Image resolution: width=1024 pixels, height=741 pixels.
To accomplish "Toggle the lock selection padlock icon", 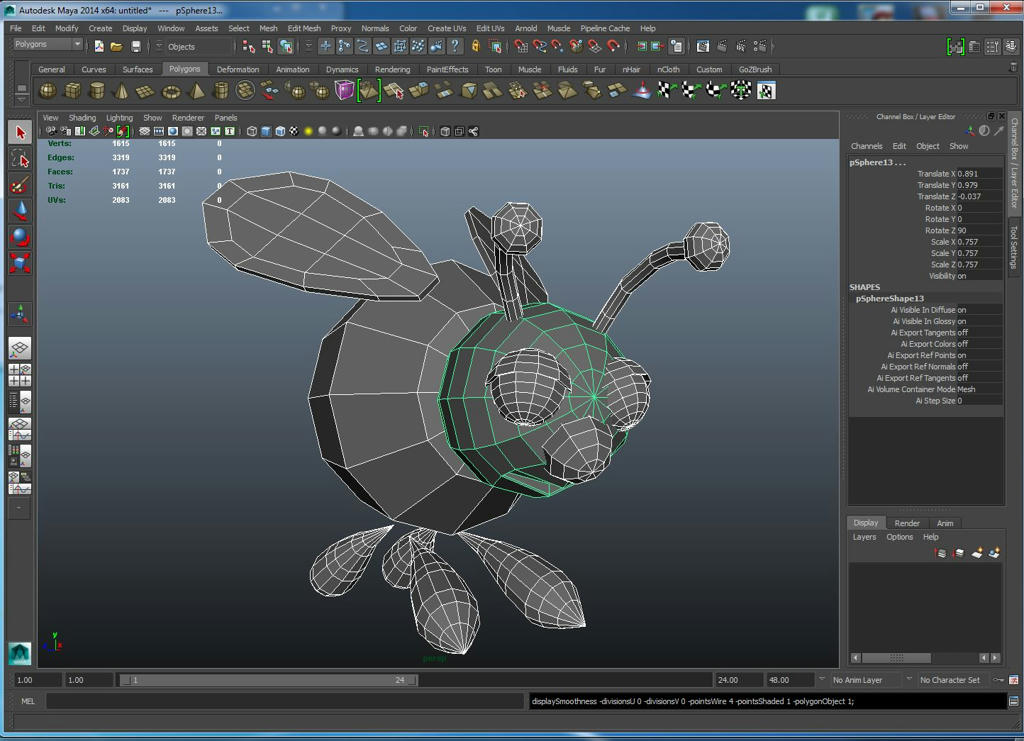I will point(475,46).
